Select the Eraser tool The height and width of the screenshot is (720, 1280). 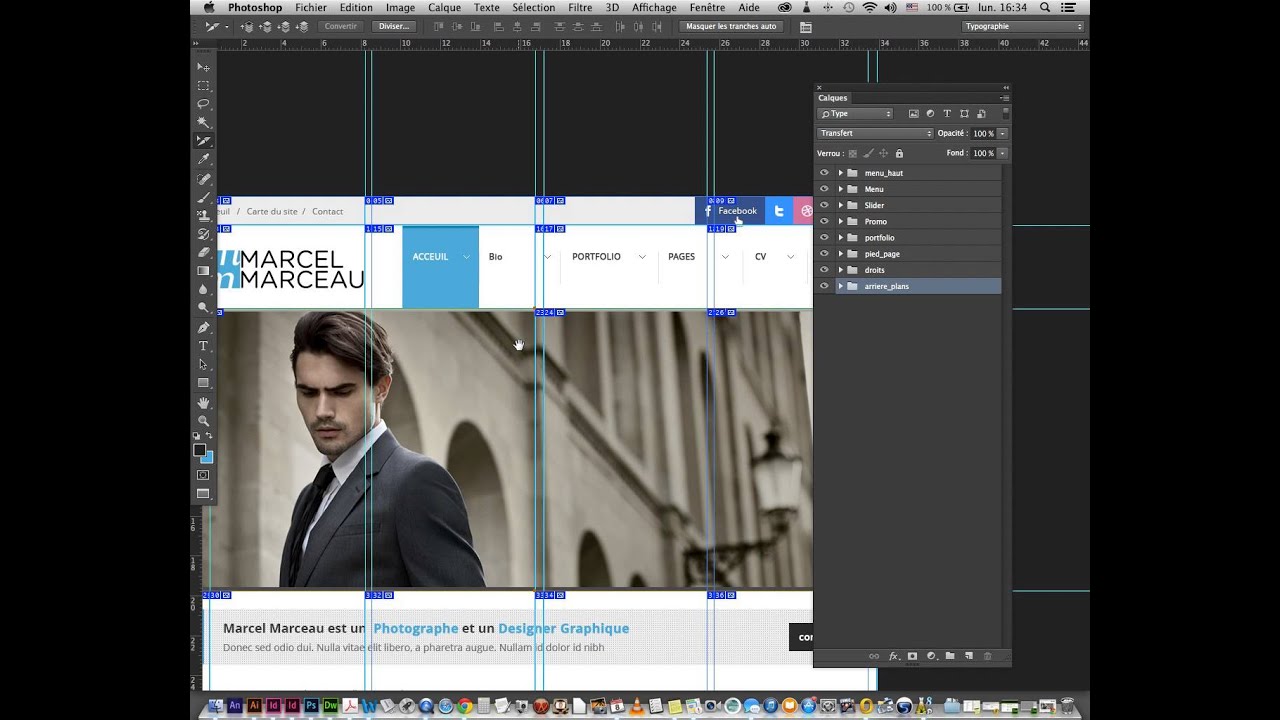[x=203, y=252]
